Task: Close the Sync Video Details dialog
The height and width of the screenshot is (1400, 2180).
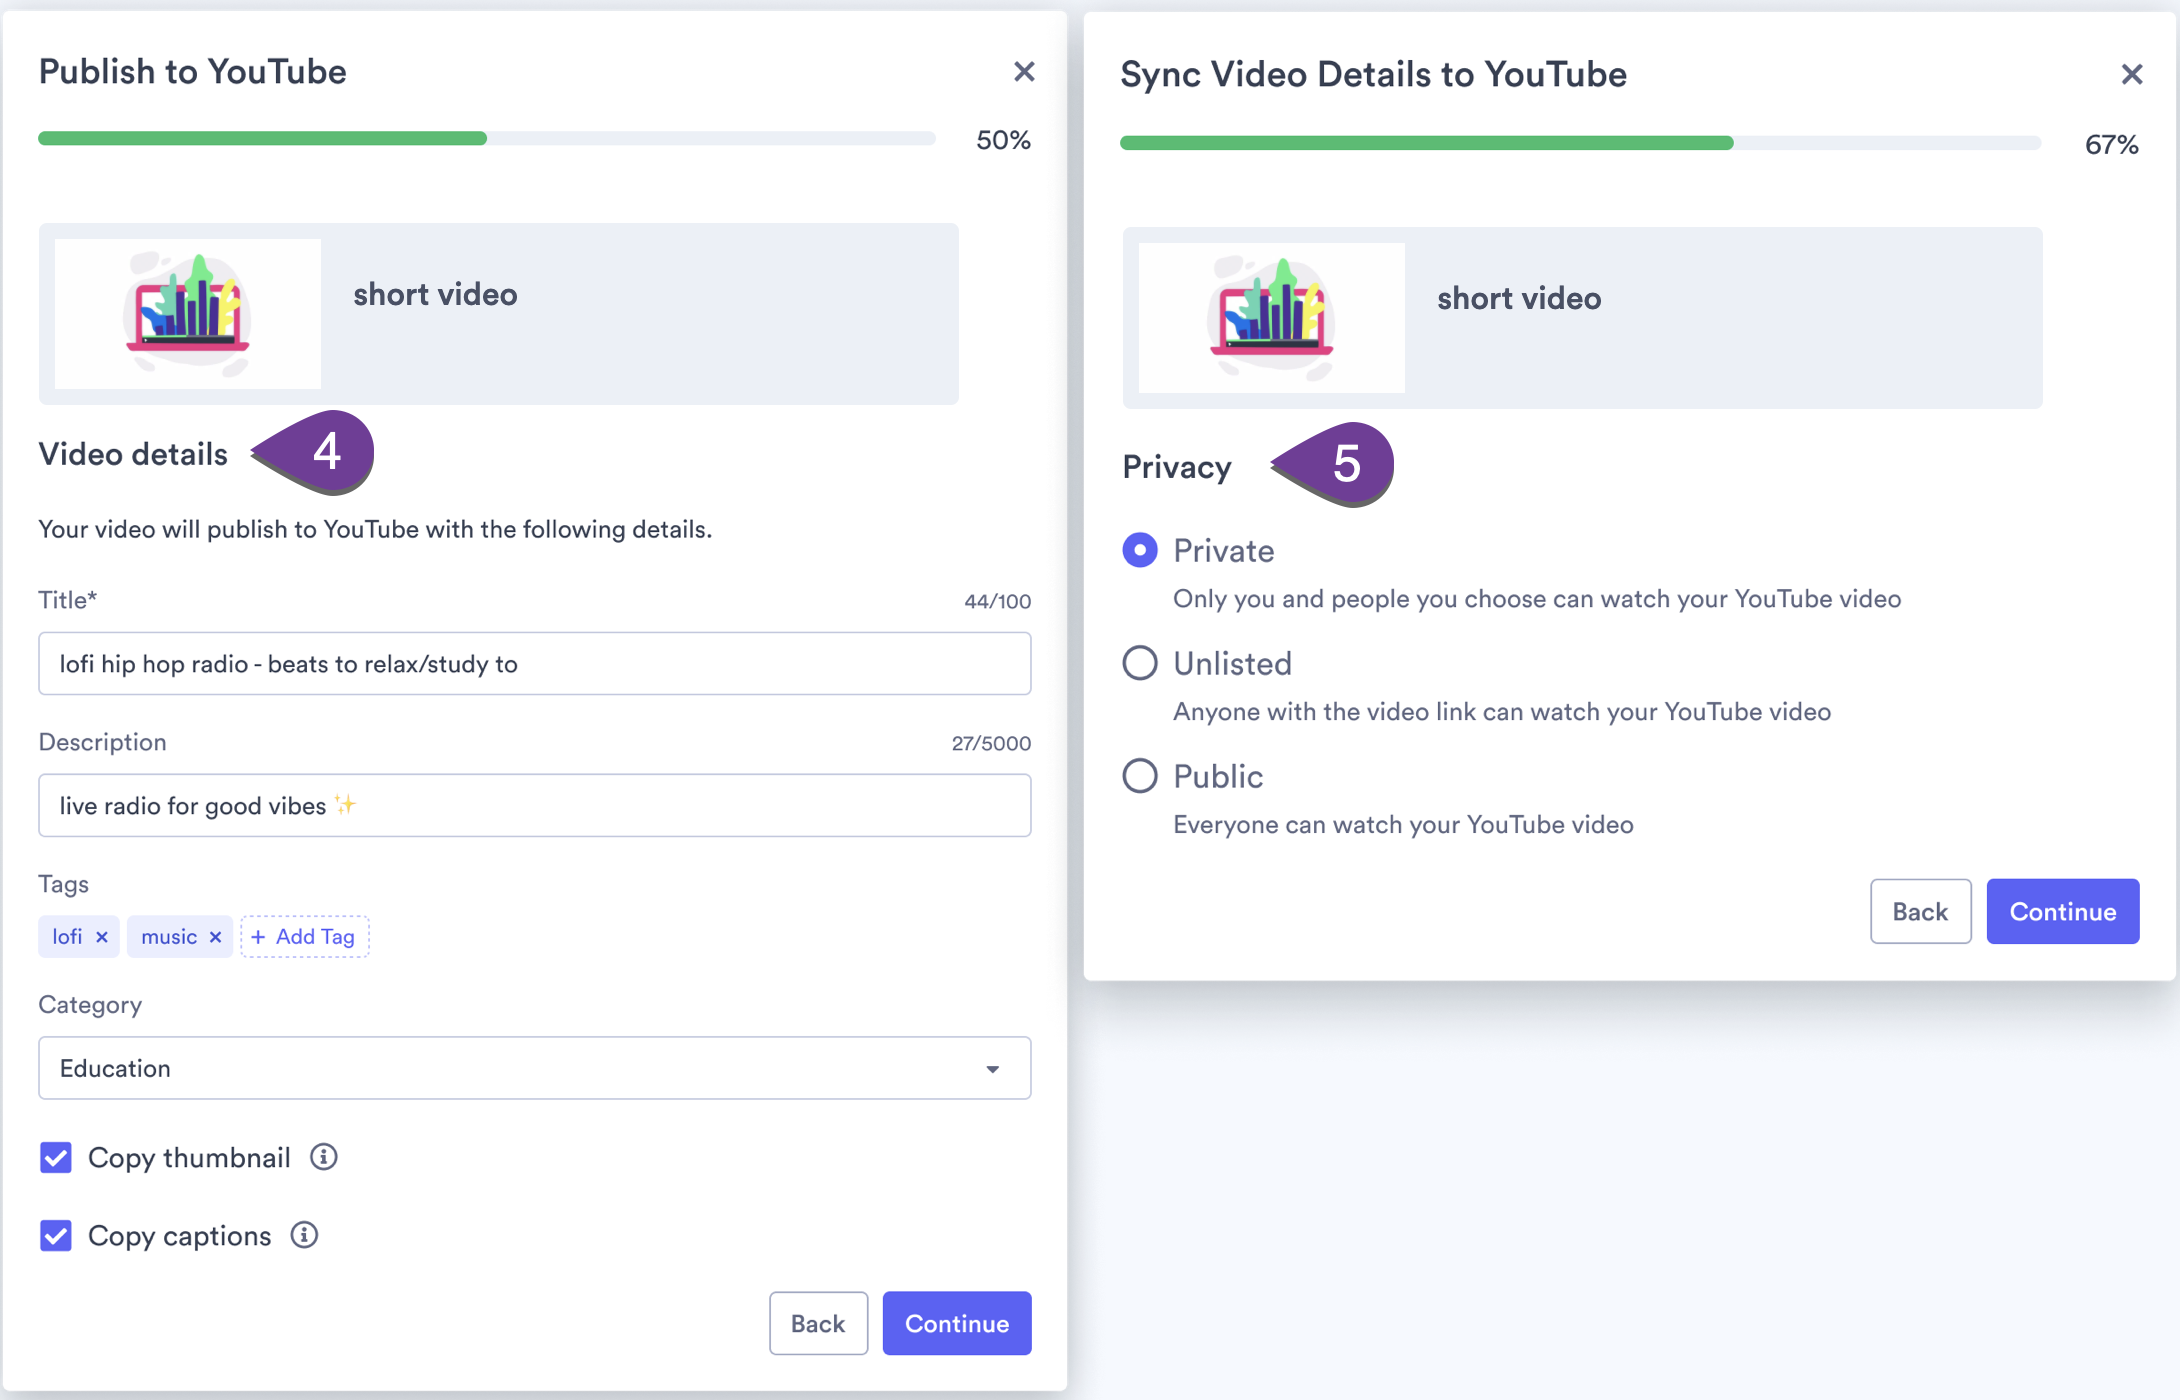Action: tap(2131, 73)
